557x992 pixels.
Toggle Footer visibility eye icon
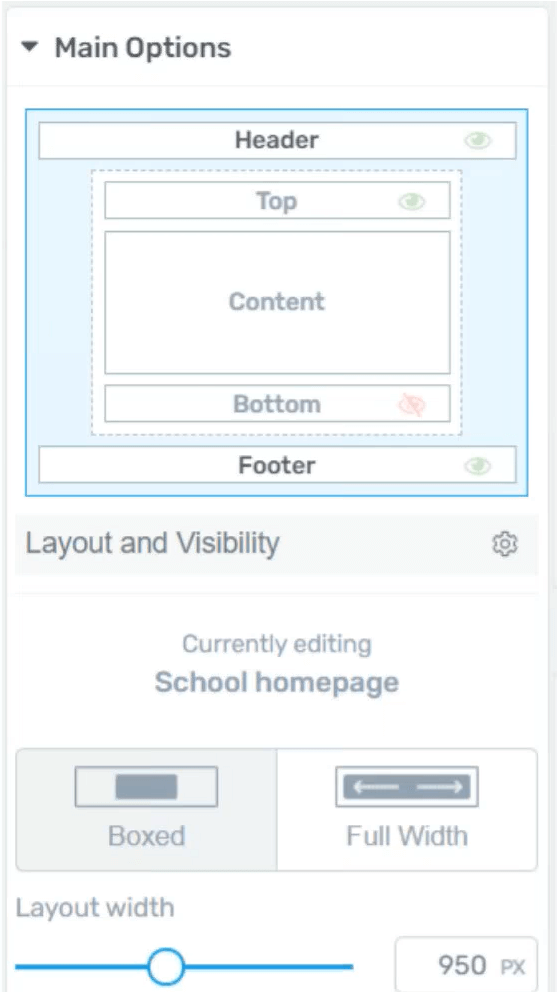point(477,466)
